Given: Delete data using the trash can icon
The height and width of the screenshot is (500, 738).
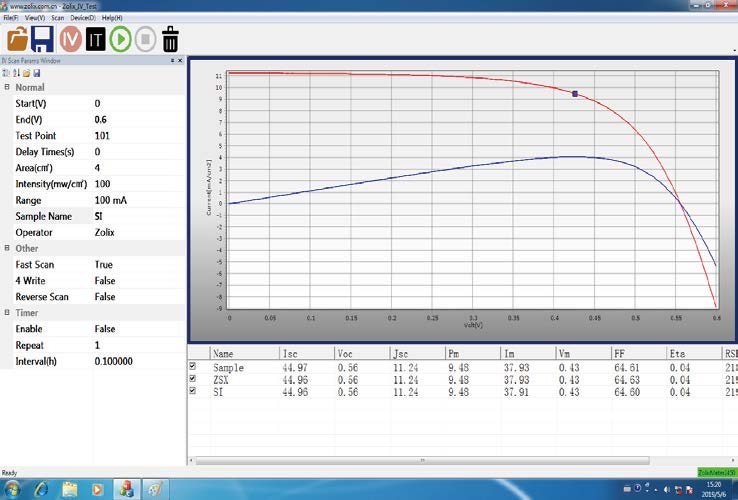Looking at the screenshot, I should [x=171, y=39].
